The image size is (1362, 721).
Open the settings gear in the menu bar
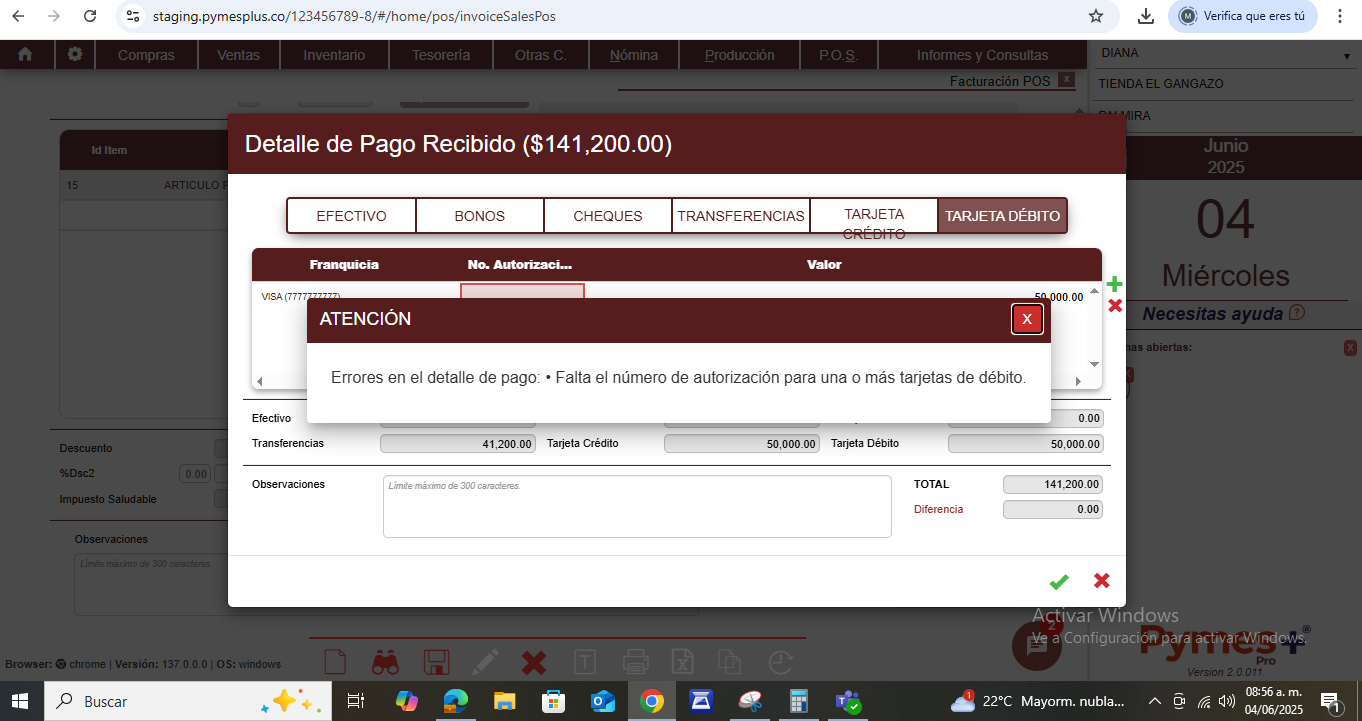pos(75,55)
